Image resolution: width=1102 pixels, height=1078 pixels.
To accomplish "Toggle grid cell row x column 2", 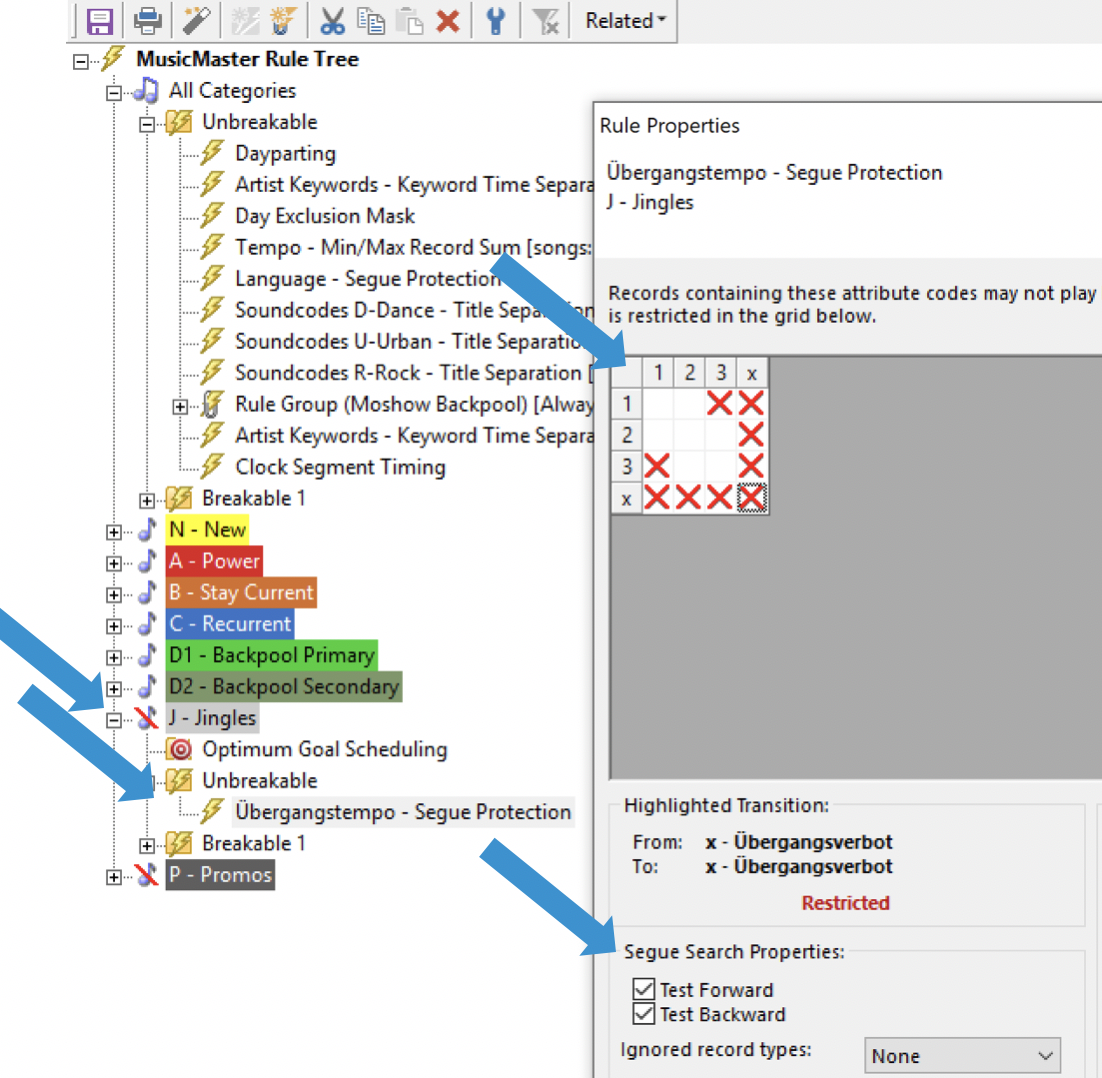I will (689, 498).
